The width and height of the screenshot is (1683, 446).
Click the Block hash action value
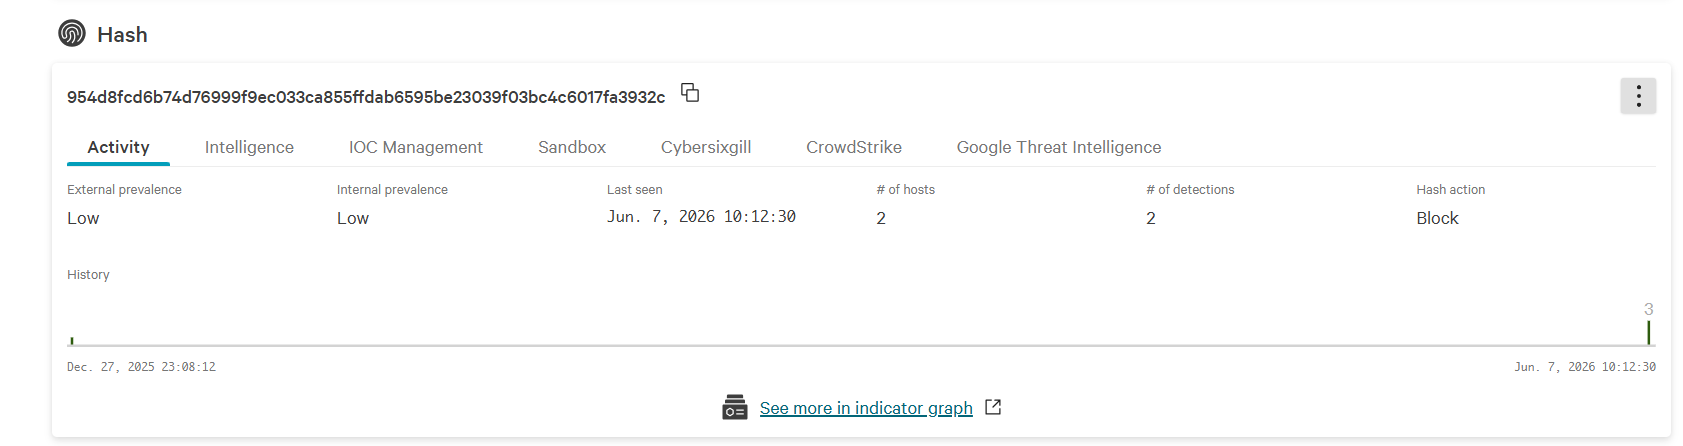point(1437,218)
